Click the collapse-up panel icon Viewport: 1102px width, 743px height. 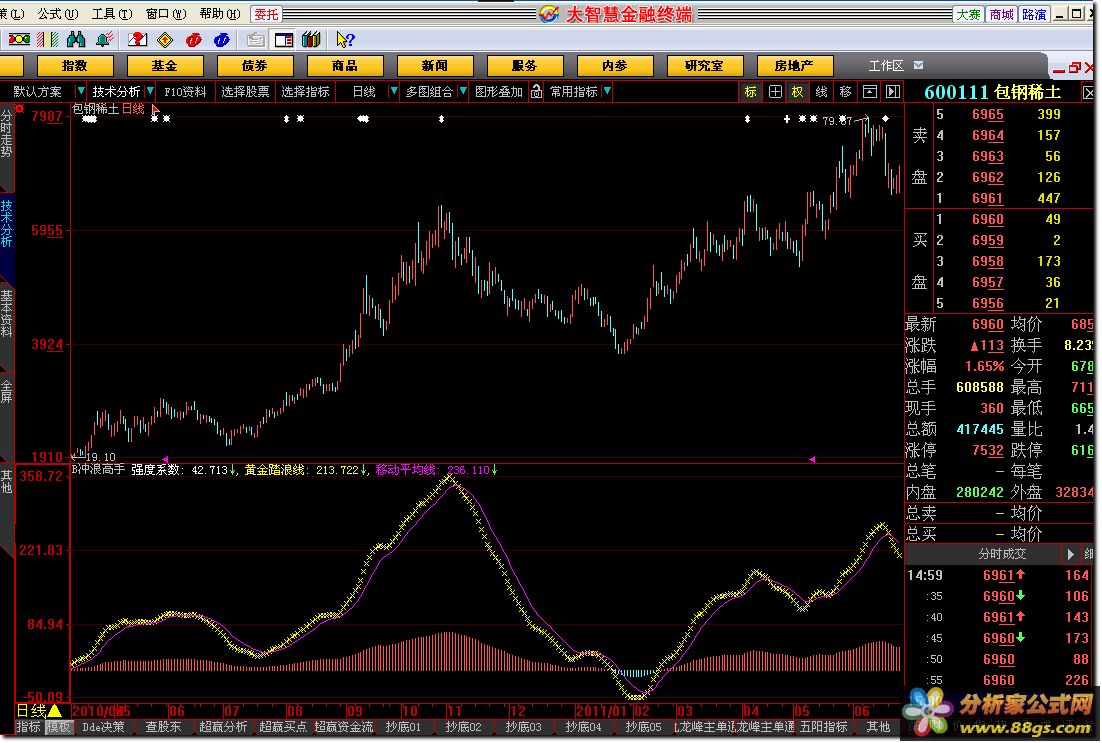(x=869, y=91)
